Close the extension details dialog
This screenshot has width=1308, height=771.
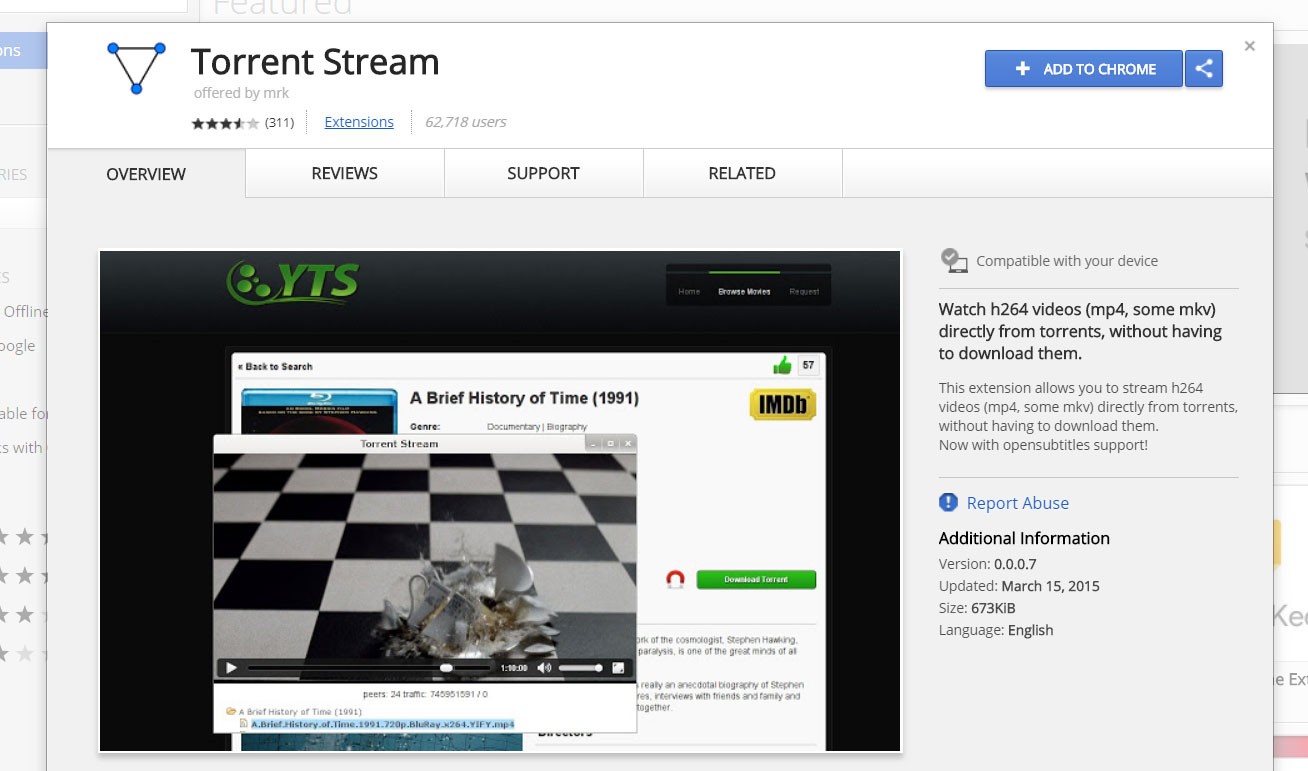[x=1249, y=46]
